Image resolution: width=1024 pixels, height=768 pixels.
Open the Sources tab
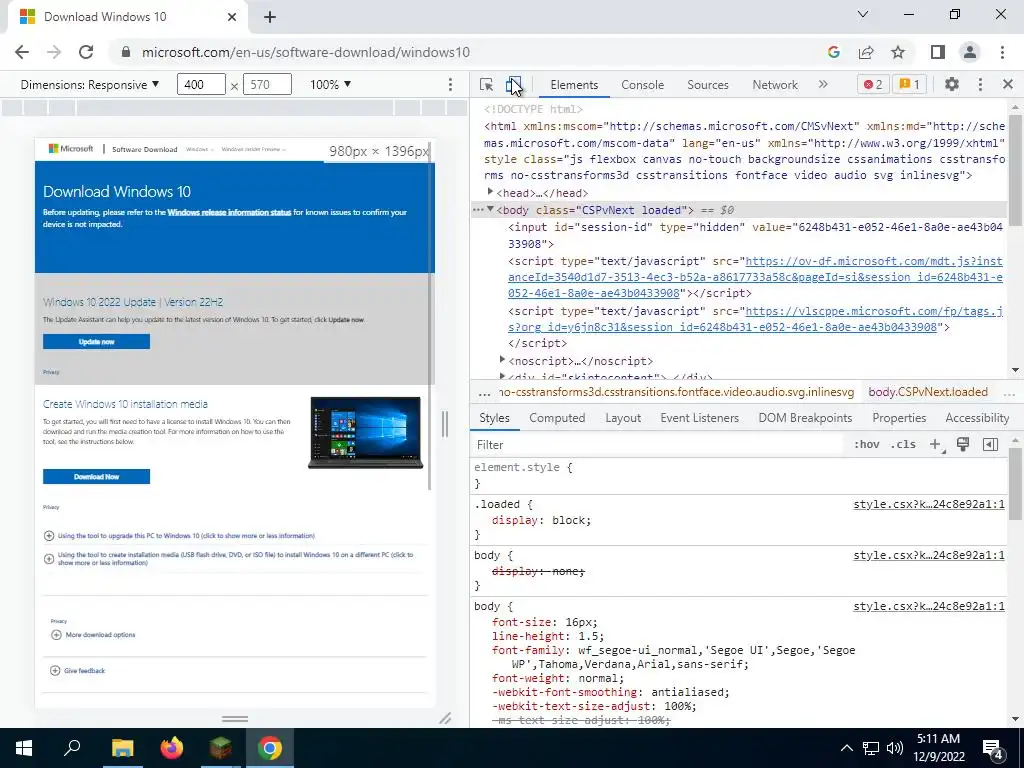pyautogui.click(x=707, y=85)
